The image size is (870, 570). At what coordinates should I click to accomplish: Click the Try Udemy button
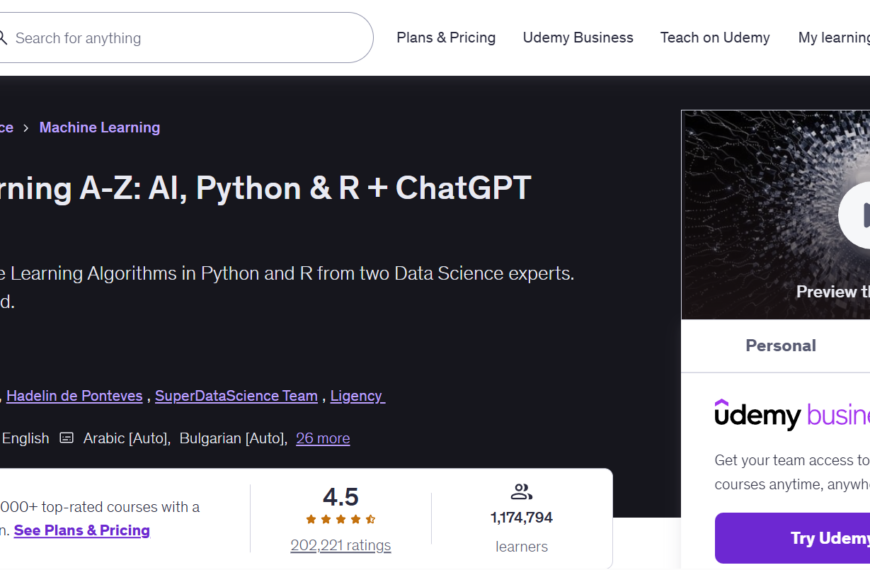[x=792, y=538]
